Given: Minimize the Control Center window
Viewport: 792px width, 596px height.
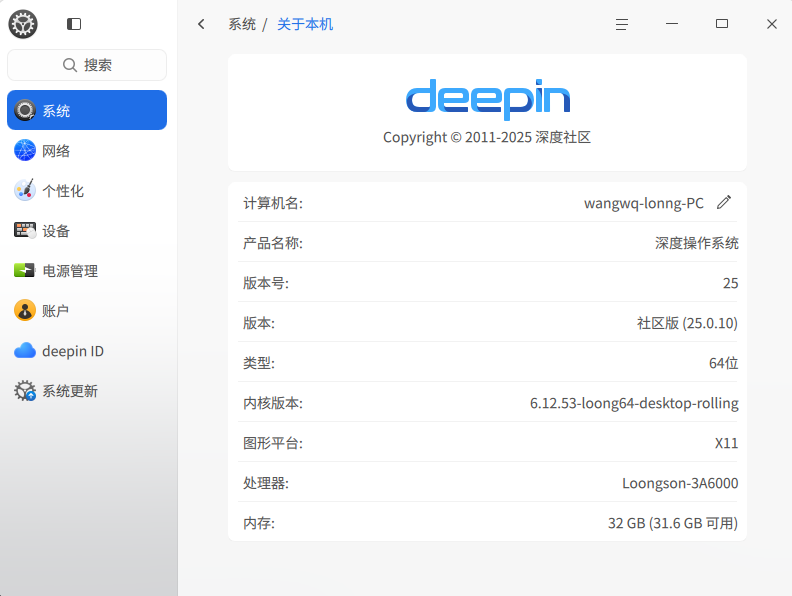Looking at the screenshot, I should pos(672,24).
